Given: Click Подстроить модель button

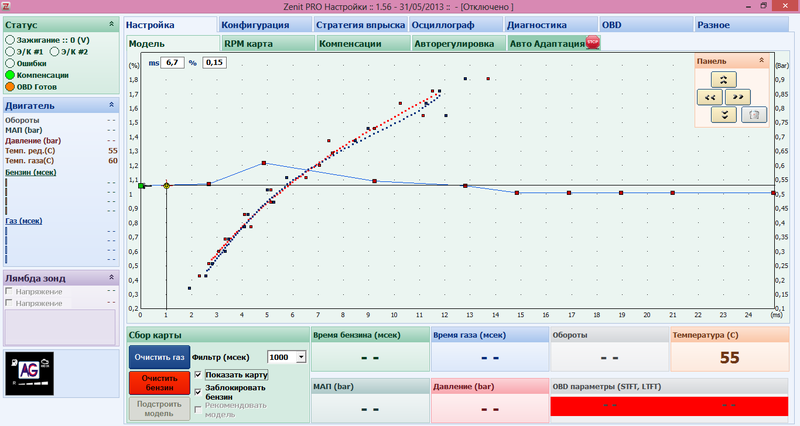Looking at the screenshot, I should (159, 409).
